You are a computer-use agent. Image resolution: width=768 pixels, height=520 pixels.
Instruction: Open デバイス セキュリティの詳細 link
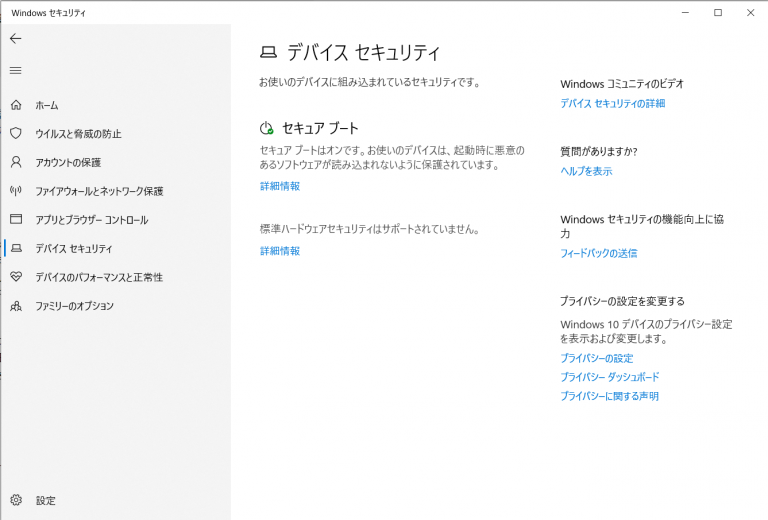(612, 103)
